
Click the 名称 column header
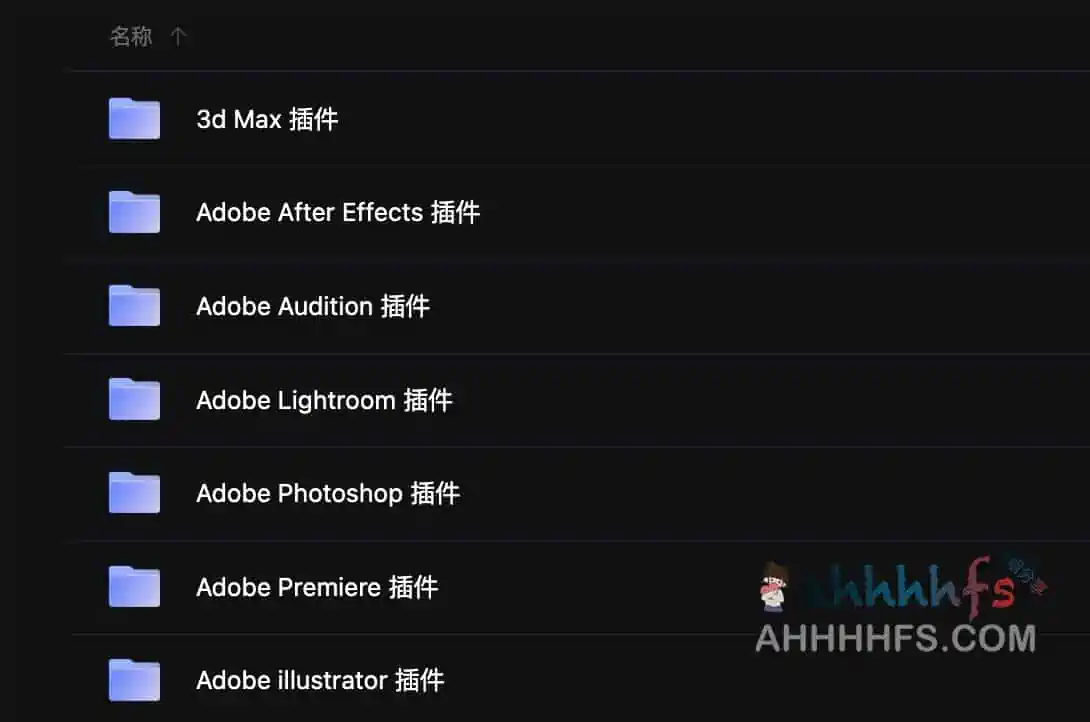tap(131, 36)
